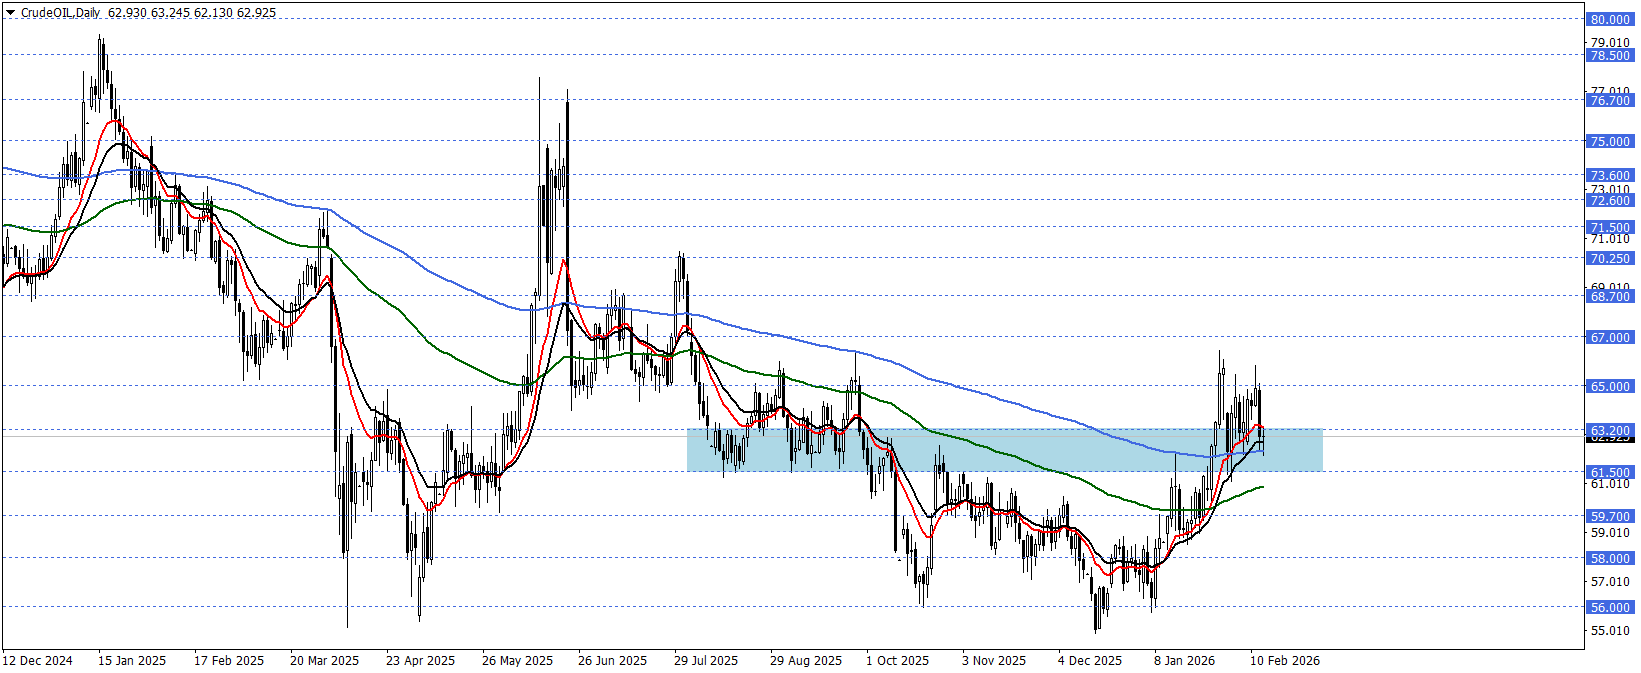Click the 78.500 level price label
Image resolution: width=1641 pixels, height=673 pixels.
point(1610,56)
